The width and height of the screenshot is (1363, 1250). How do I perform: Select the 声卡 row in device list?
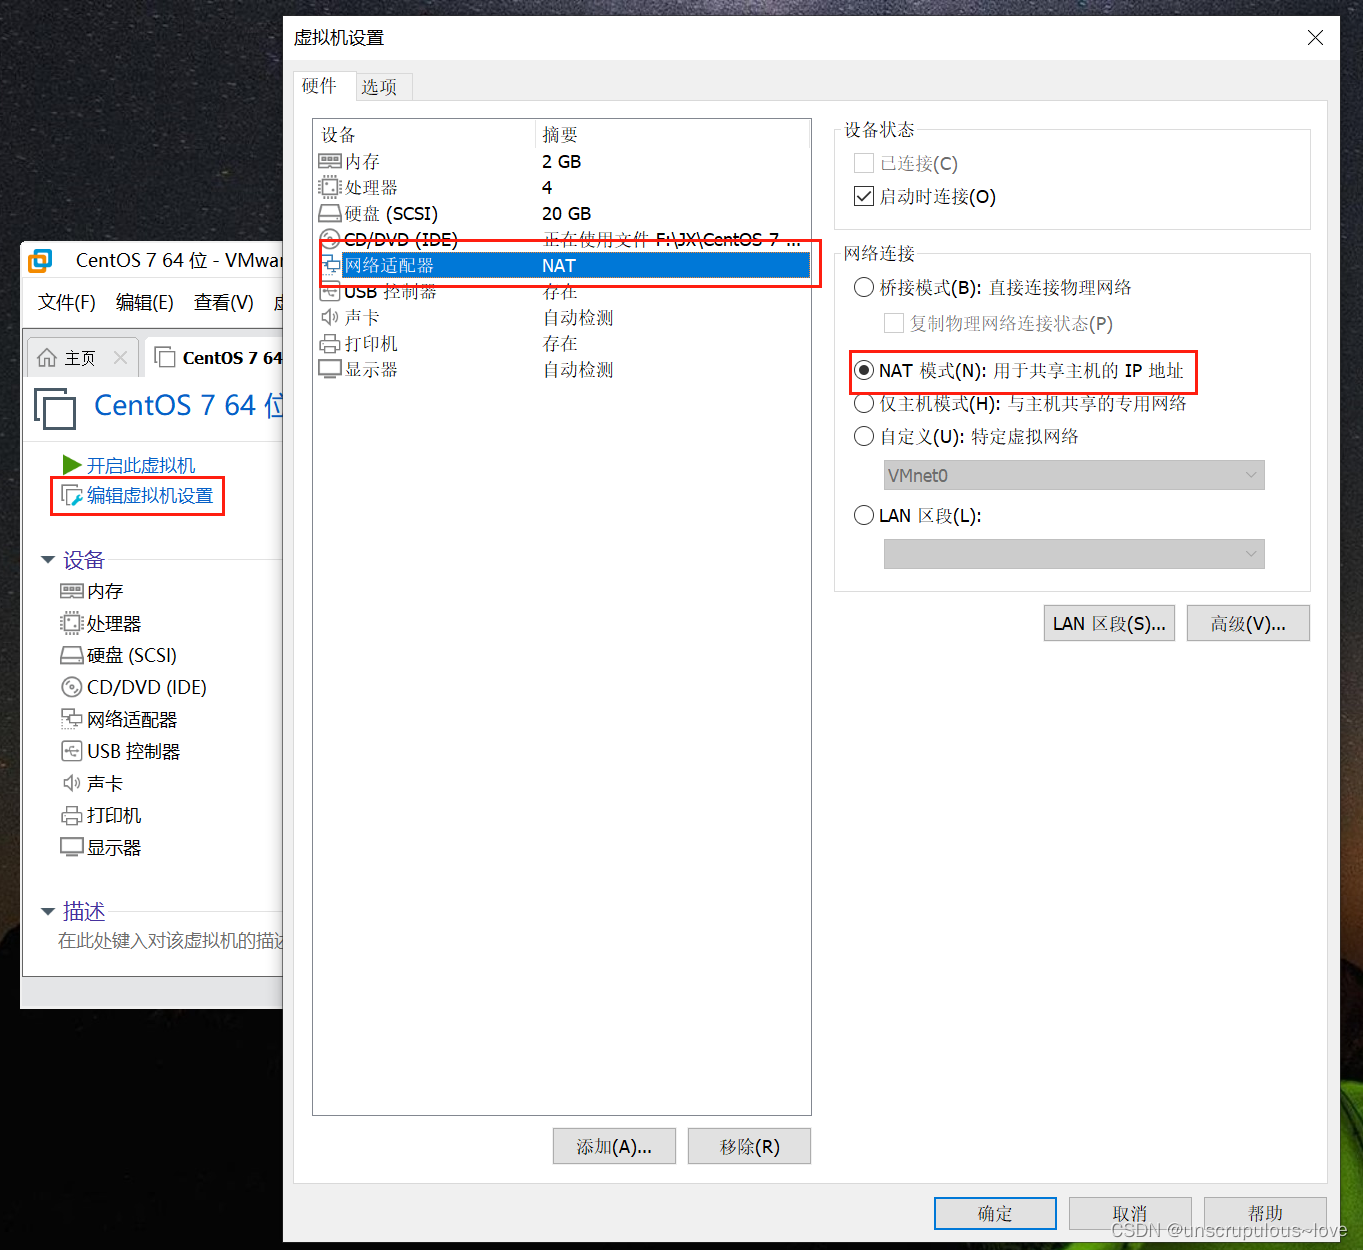[565, 317]
